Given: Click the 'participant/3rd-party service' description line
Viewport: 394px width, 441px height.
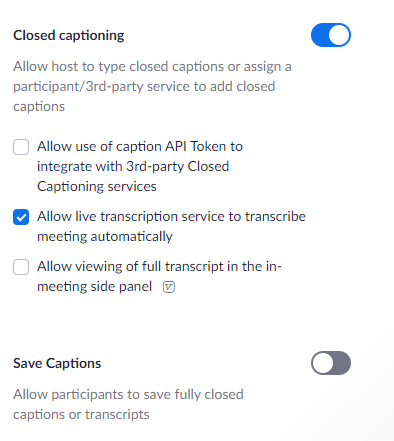Looking at the screenshot, I should (144, 86).
